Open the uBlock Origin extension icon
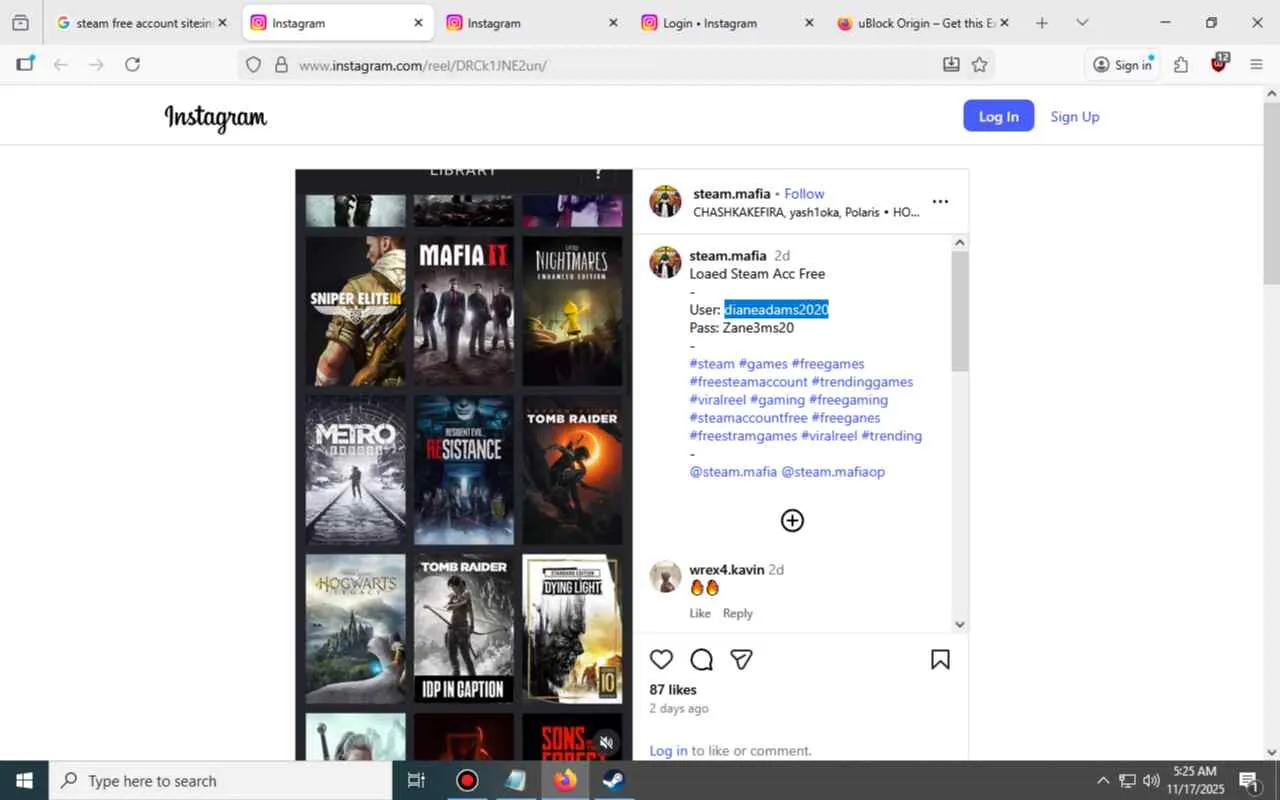 point(1218,64)
